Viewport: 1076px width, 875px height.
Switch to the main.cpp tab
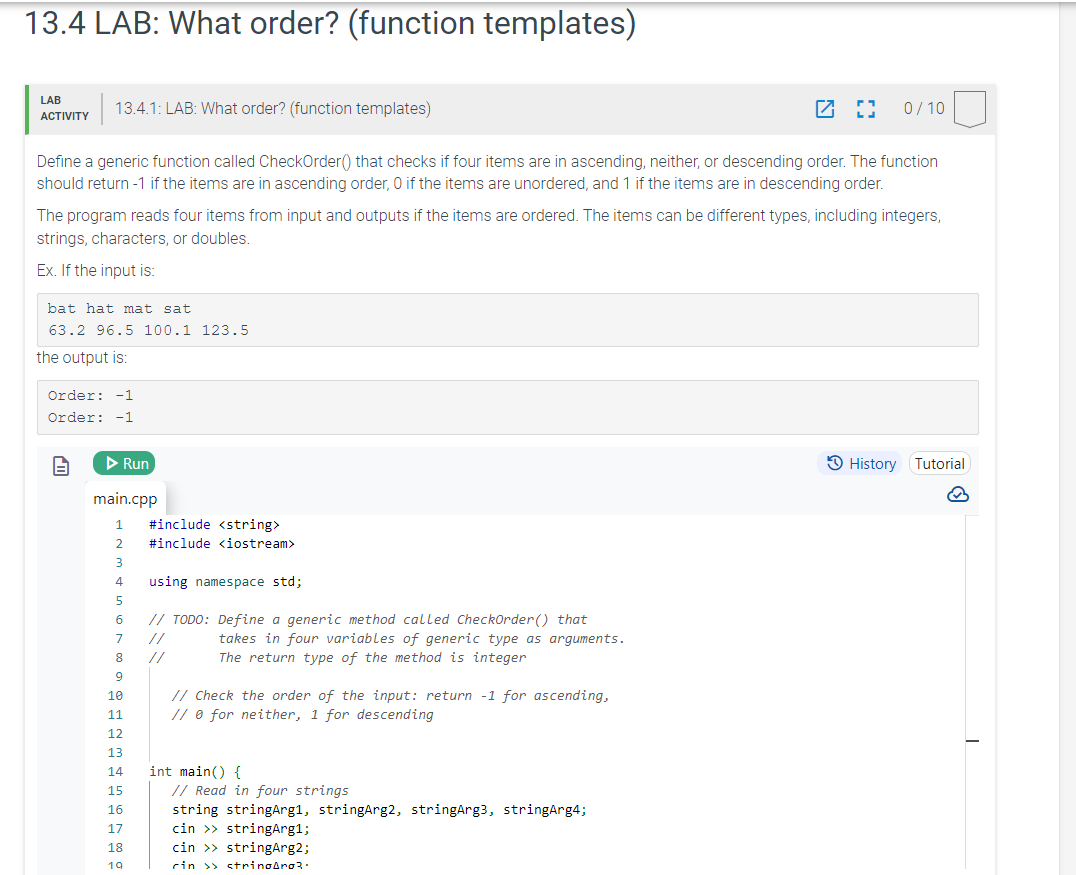pyautogui.click(x=124, y=498)
